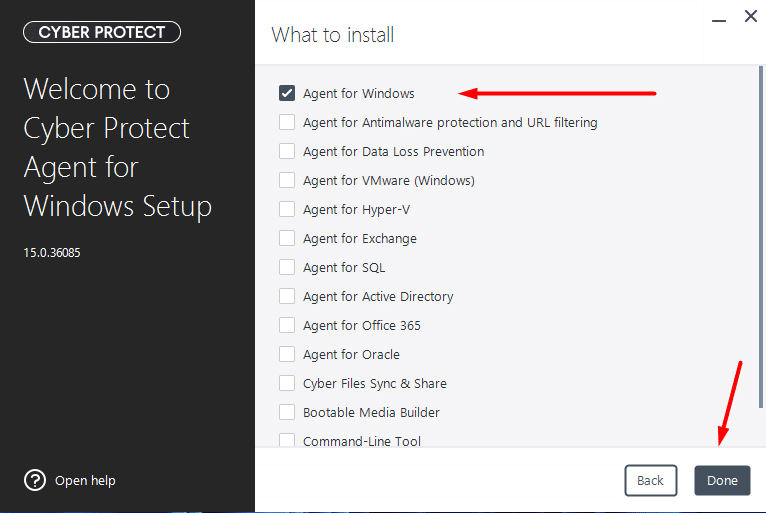
Task: Check the Agent for Active Directory box
Action: 287,296
